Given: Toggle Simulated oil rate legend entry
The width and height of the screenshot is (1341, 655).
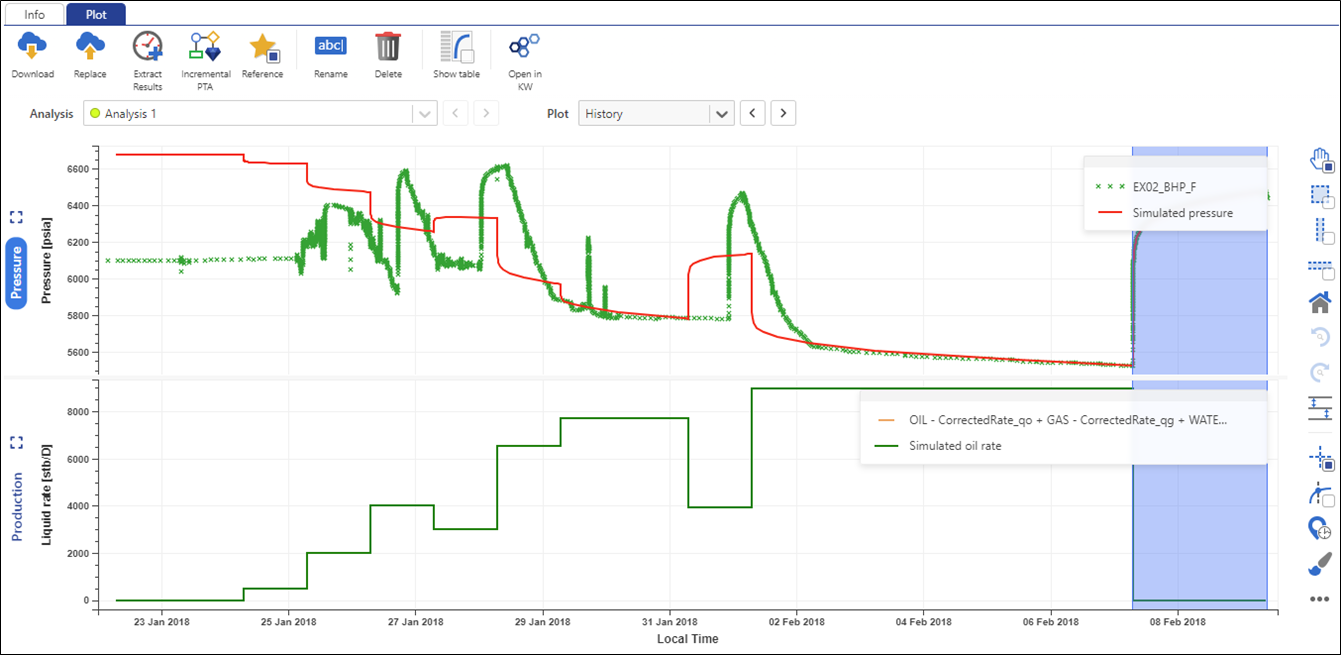Looking at the screenshot, I should [938, 446].
